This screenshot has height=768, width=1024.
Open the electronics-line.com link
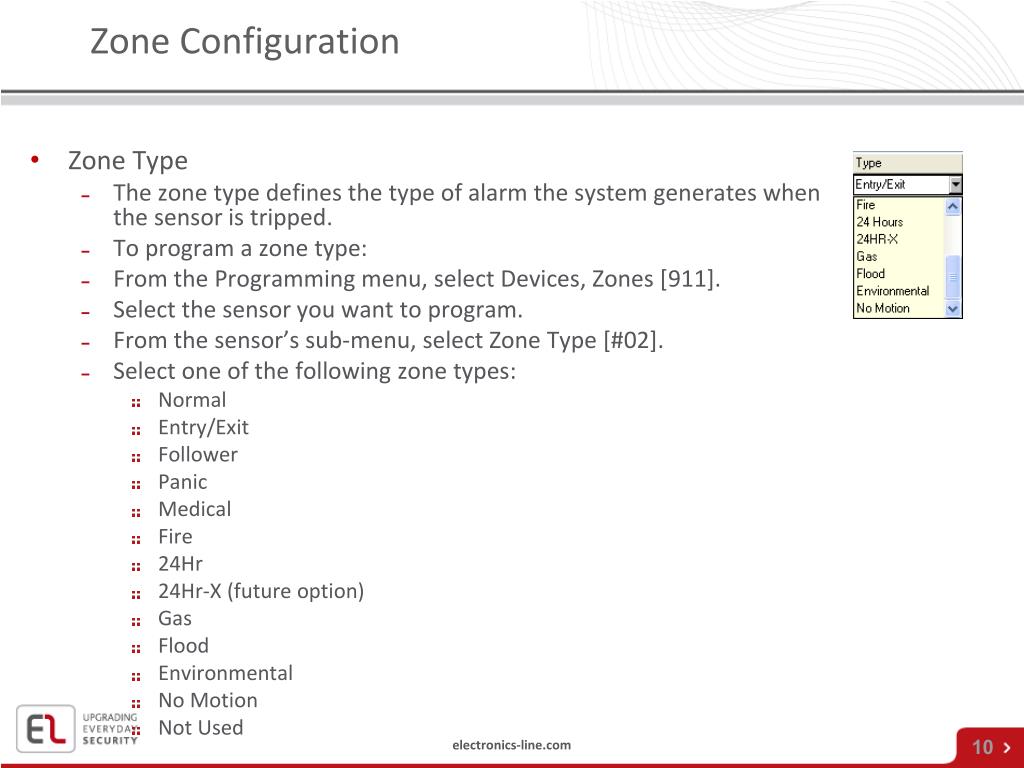click(511, 744)
